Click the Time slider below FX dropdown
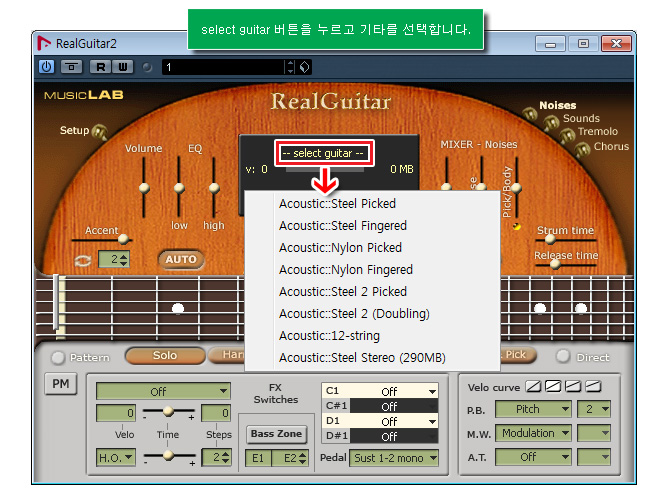Viewport: 670px width, 489px height. 169,411
